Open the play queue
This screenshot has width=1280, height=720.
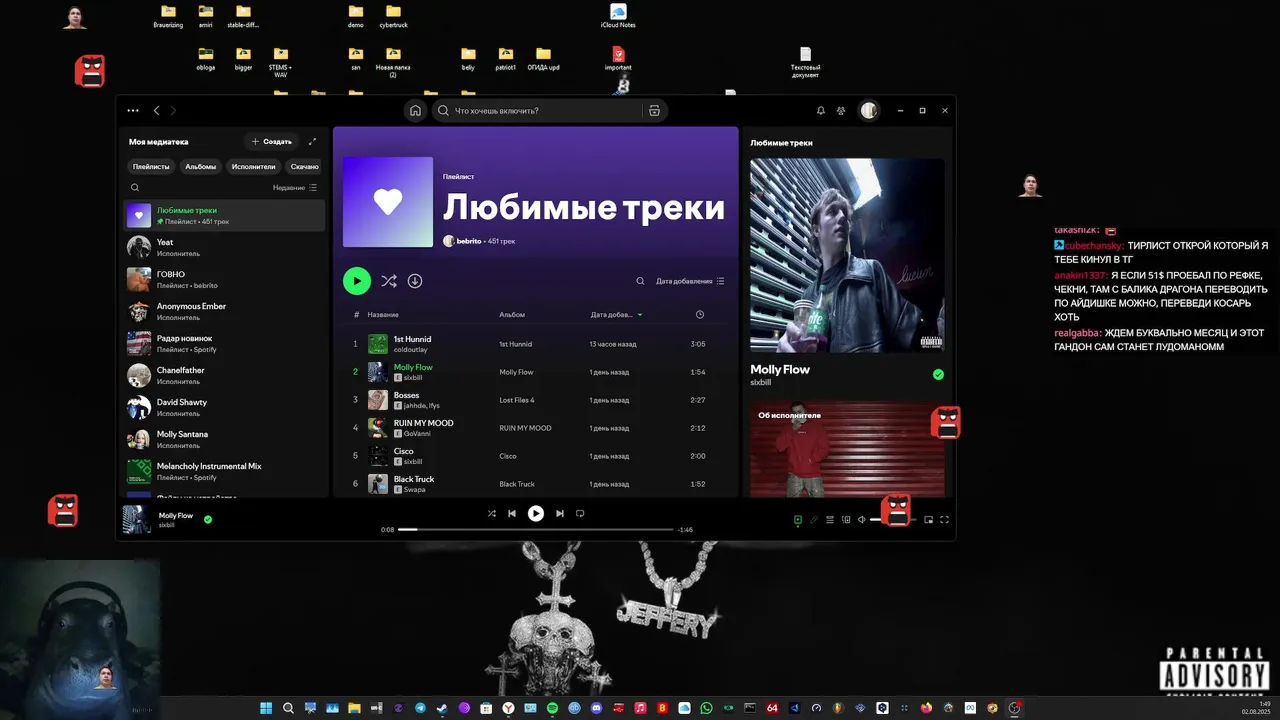pyautogui.click(x=829, y=520)
